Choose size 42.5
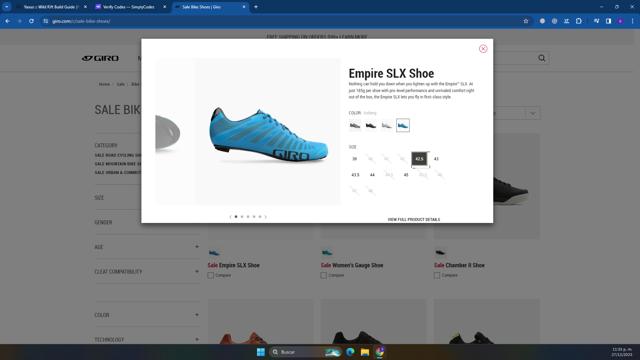 pos(419,159)
